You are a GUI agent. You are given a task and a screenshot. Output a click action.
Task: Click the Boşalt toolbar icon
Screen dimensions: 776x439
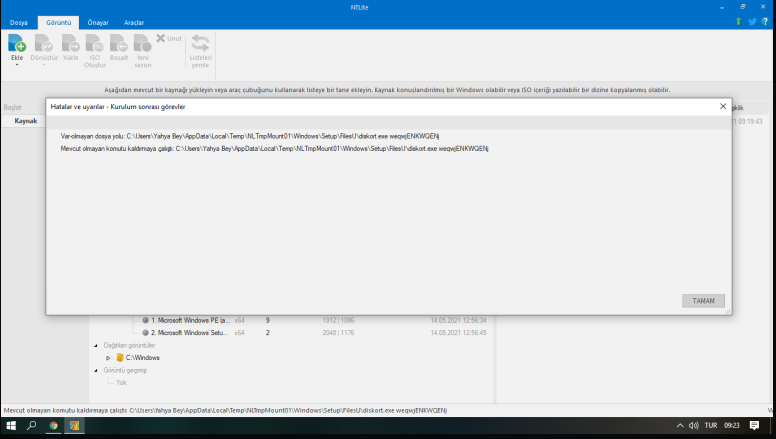pyautogui.click(x=119, y=43)
